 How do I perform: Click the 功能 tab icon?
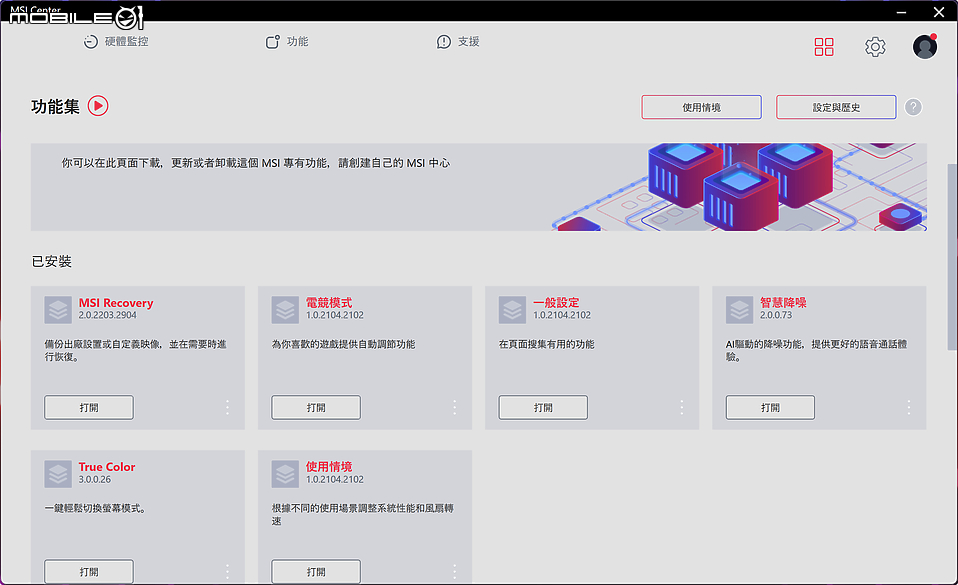tap(272, 42)
